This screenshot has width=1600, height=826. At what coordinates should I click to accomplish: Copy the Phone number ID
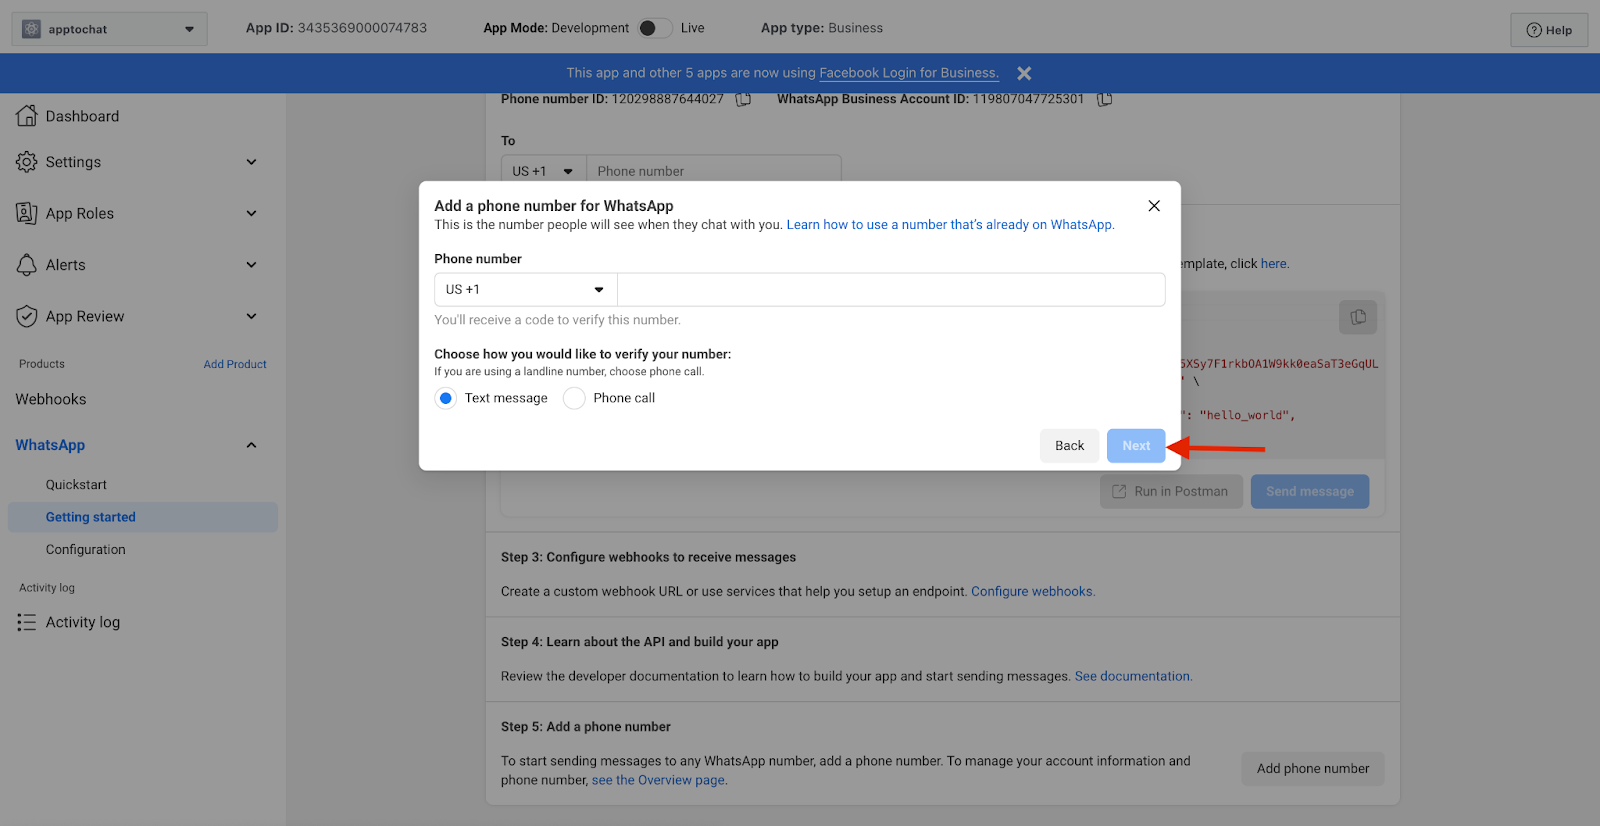[x=743, y=99]
